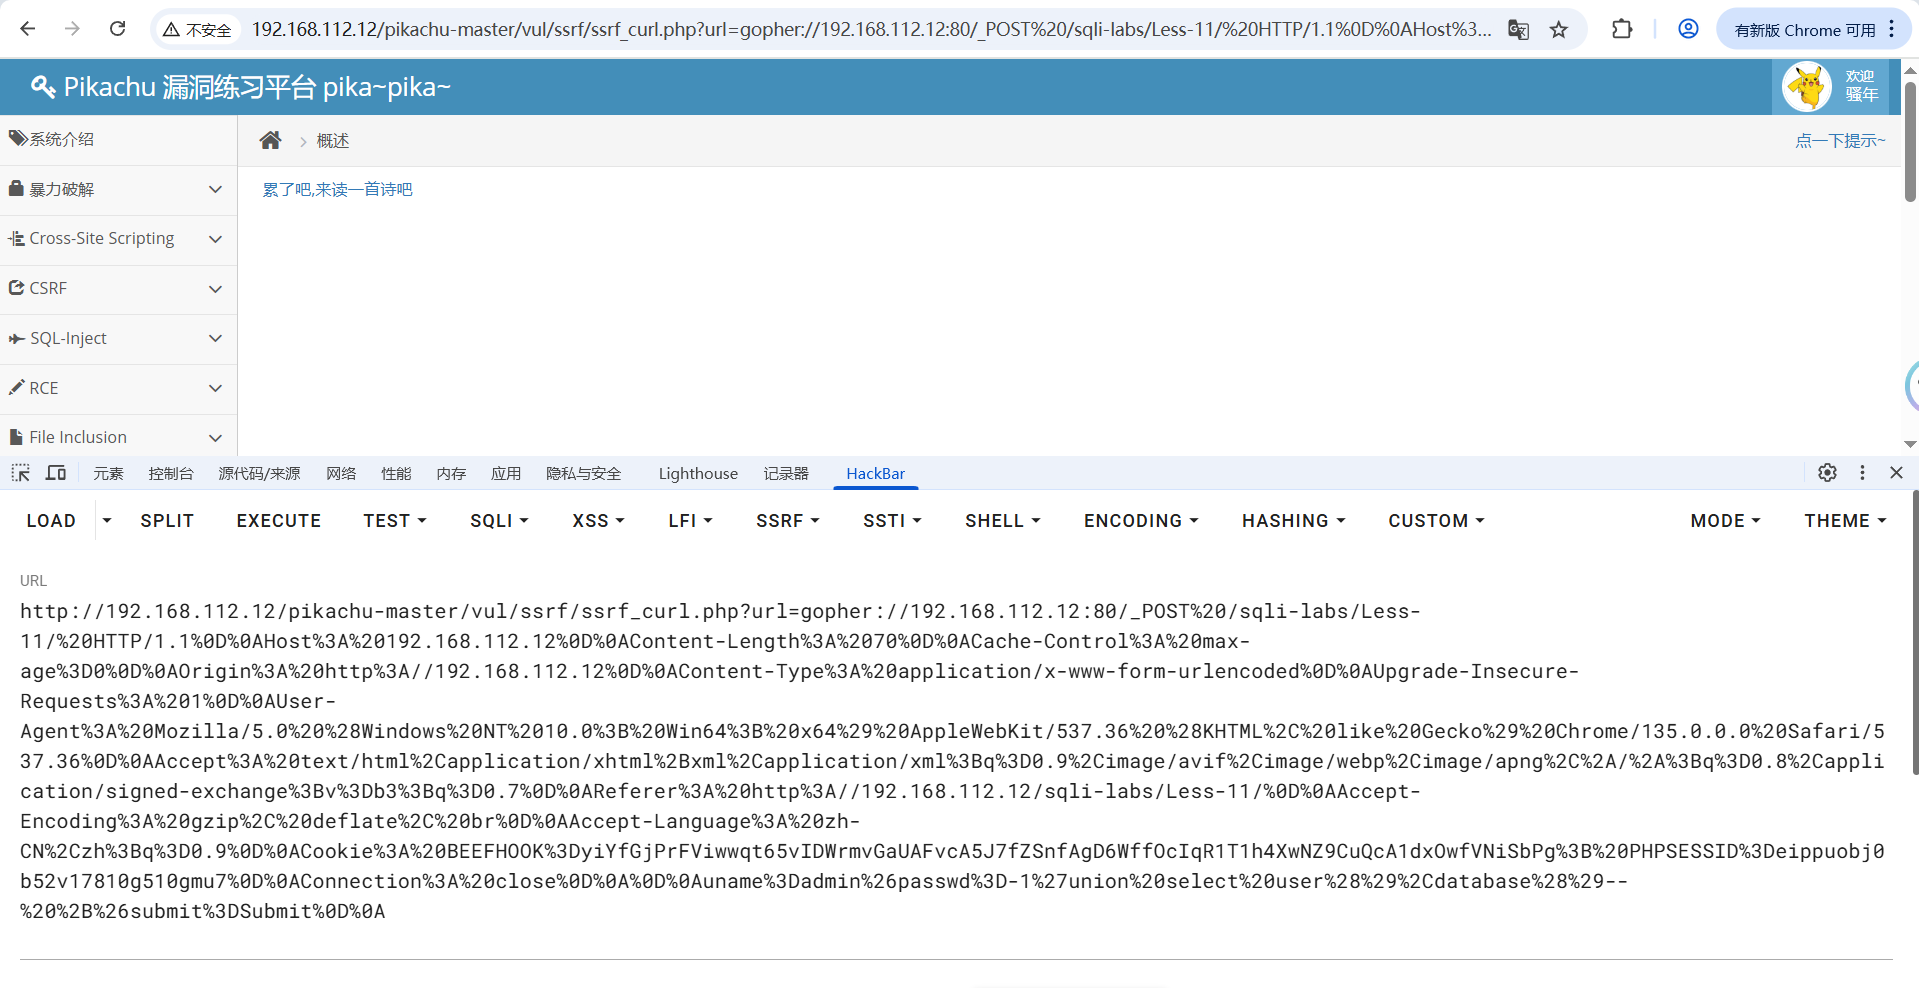Switch to the 性能 DevTools tab
This screenshot has height=988, width=1919.
click(x=396, y=474)
